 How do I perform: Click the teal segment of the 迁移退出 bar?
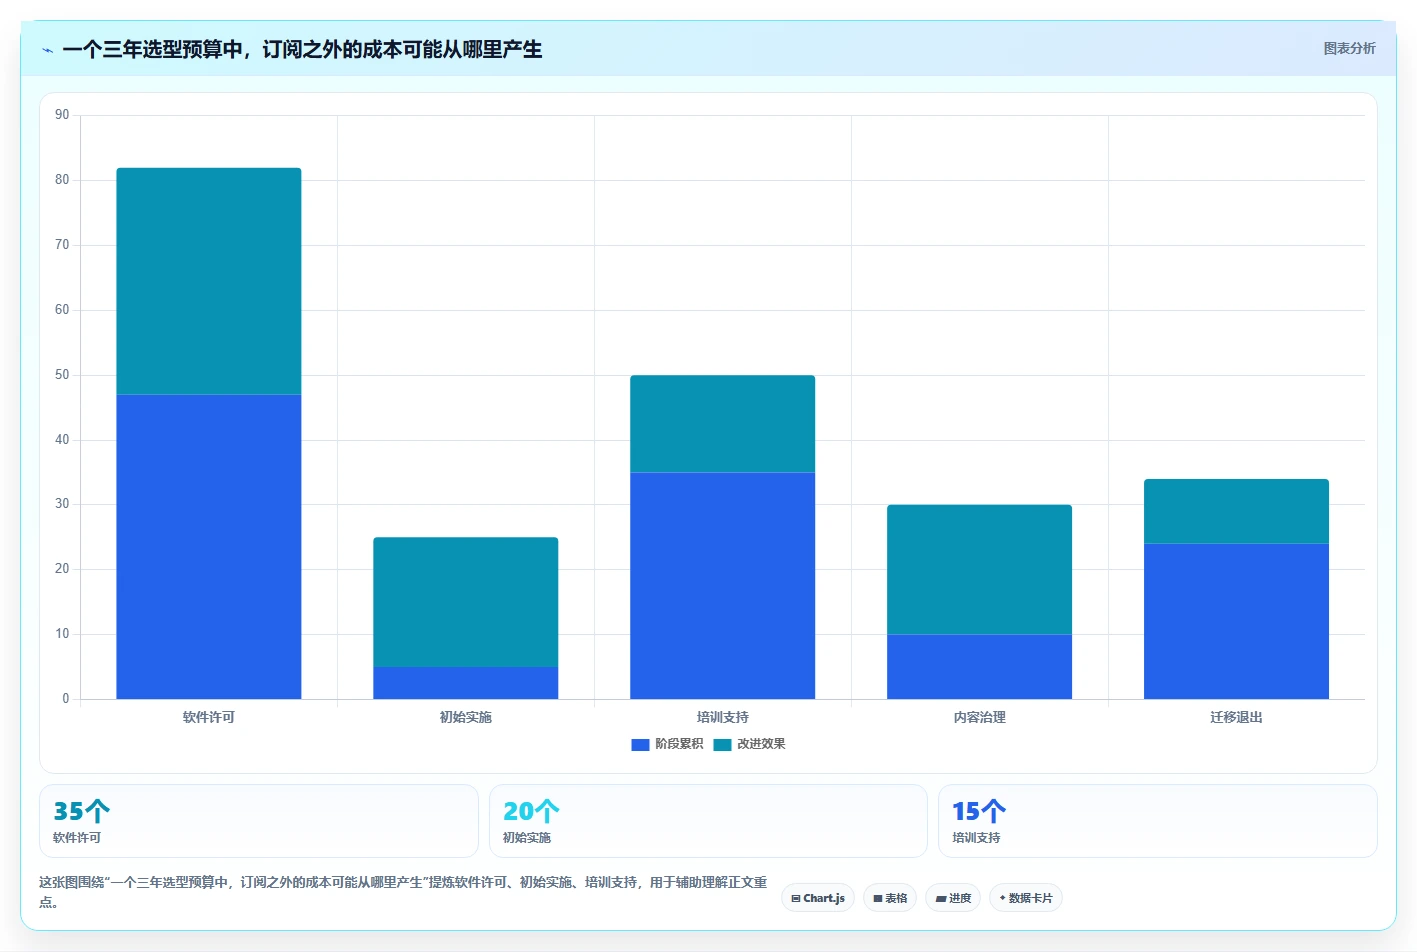pos(1237,511)
